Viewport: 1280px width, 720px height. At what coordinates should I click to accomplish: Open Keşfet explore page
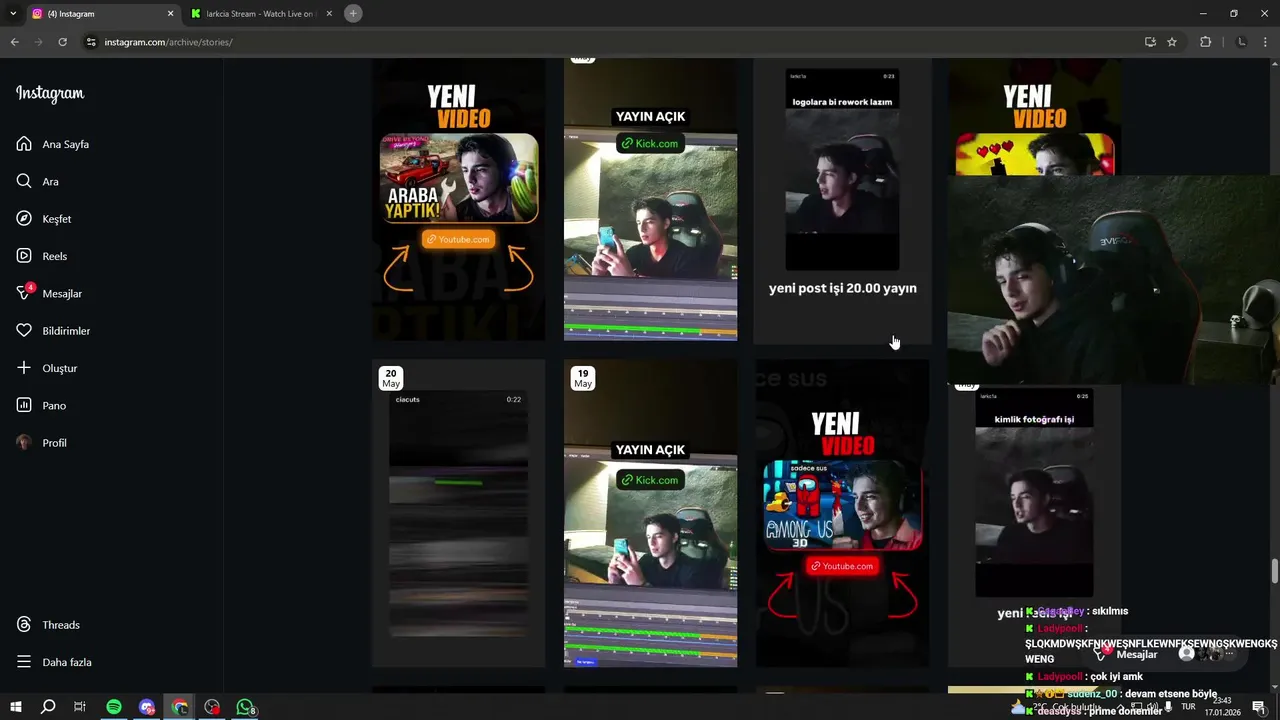tap(44, 219)
